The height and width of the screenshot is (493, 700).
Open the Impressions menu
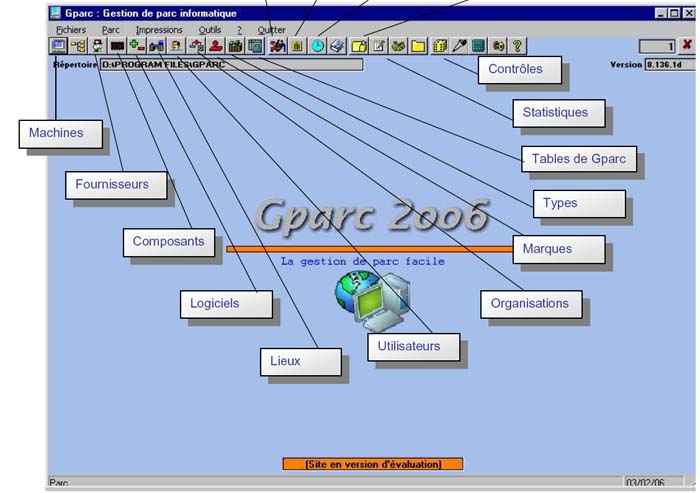(159, 30)
